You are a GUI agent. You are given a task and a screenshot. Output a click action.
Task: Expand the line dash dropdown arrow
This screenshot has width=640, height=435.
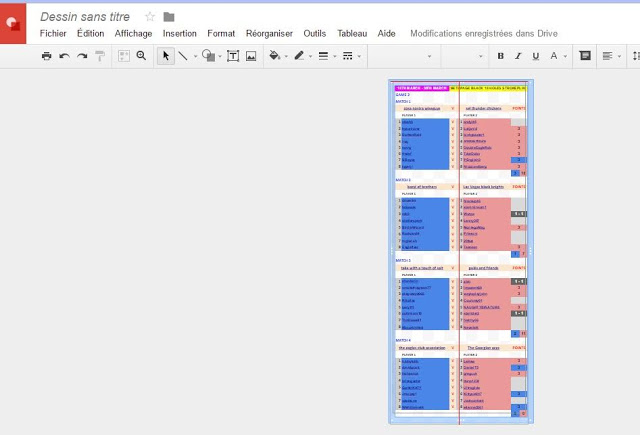359,56
